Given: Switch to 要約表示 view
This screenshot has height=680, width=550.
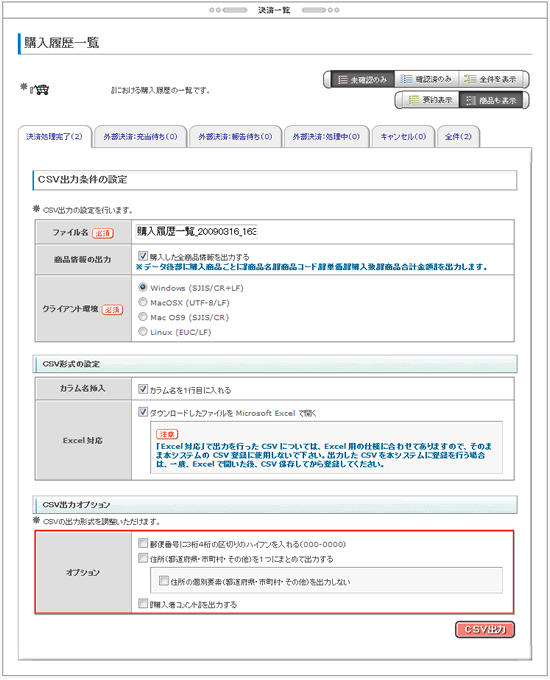Looking at the screenshot, I should pyautogui.click(x=430, y=100).
